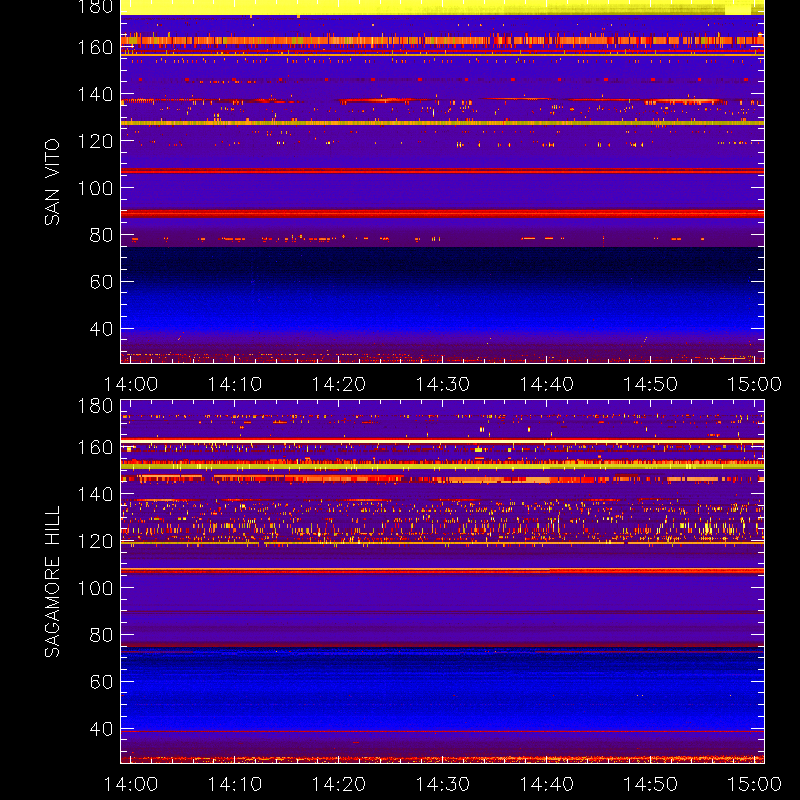
Task: Pick the 60 label on Sagamore Hill axis
Action: [x=101, y=682]
